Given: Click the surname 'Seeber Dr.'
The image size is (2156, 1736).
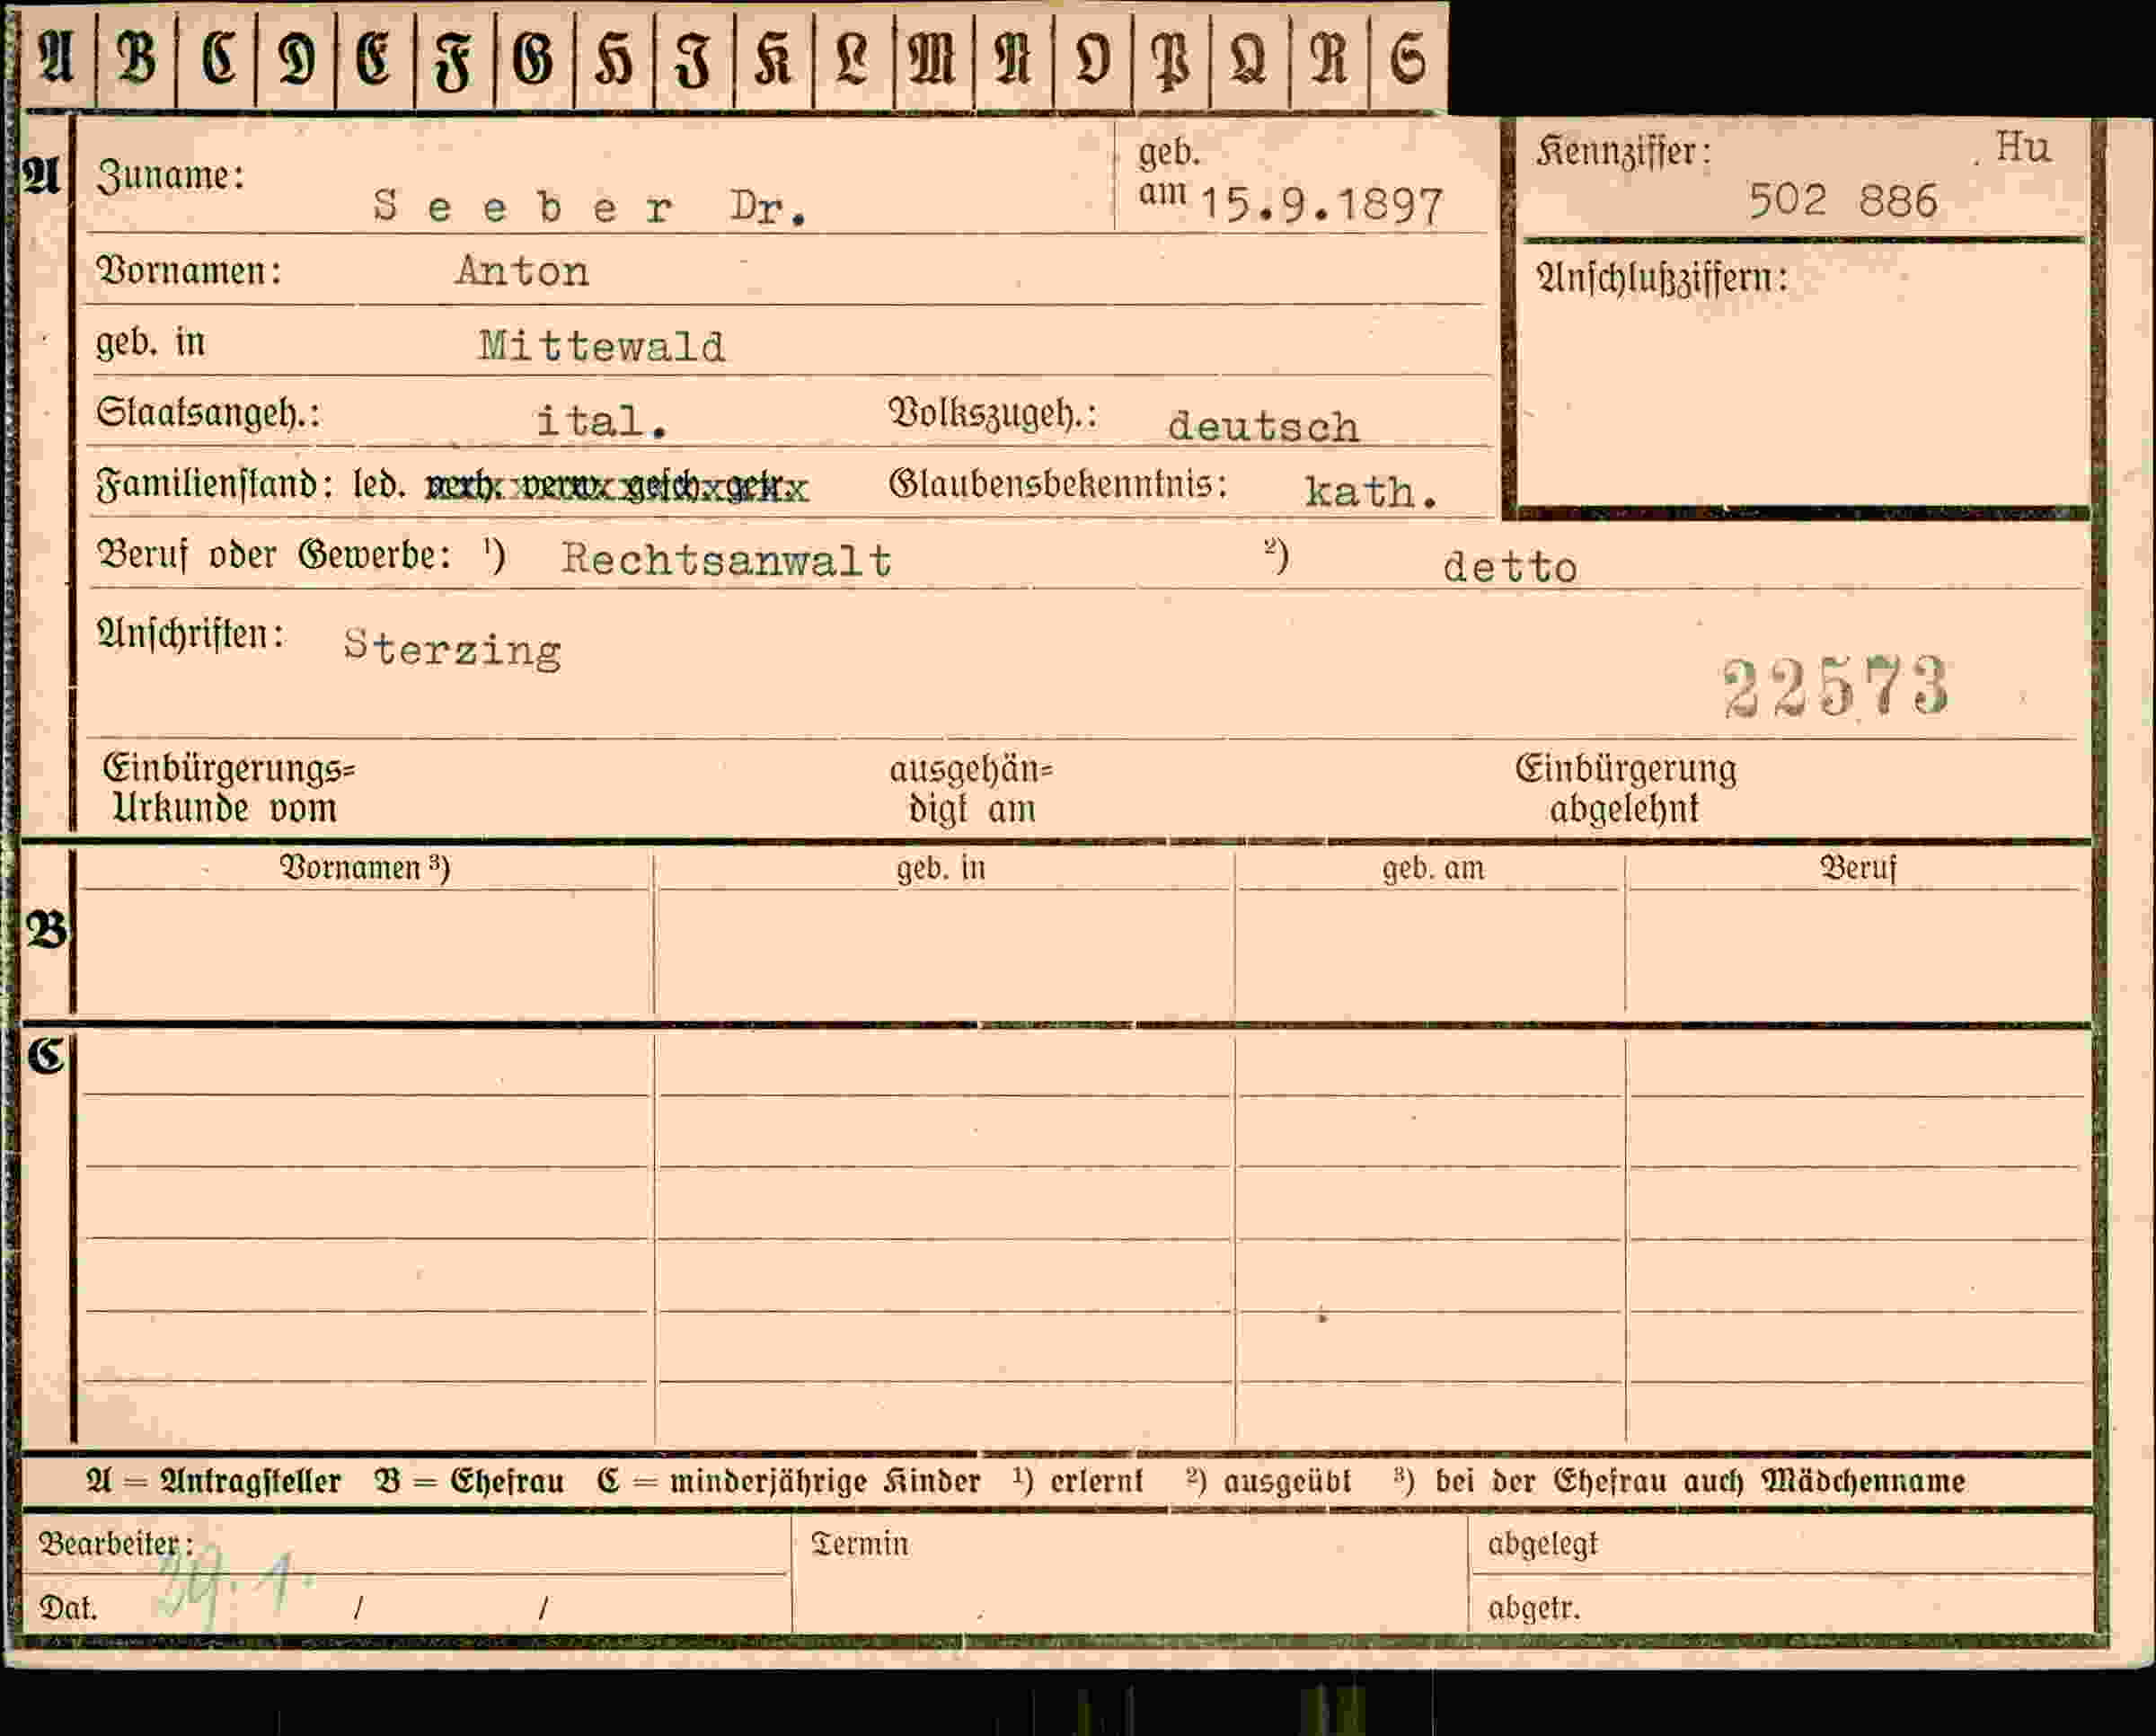Looking at the screenshot, I should click(x=589, y=207).
